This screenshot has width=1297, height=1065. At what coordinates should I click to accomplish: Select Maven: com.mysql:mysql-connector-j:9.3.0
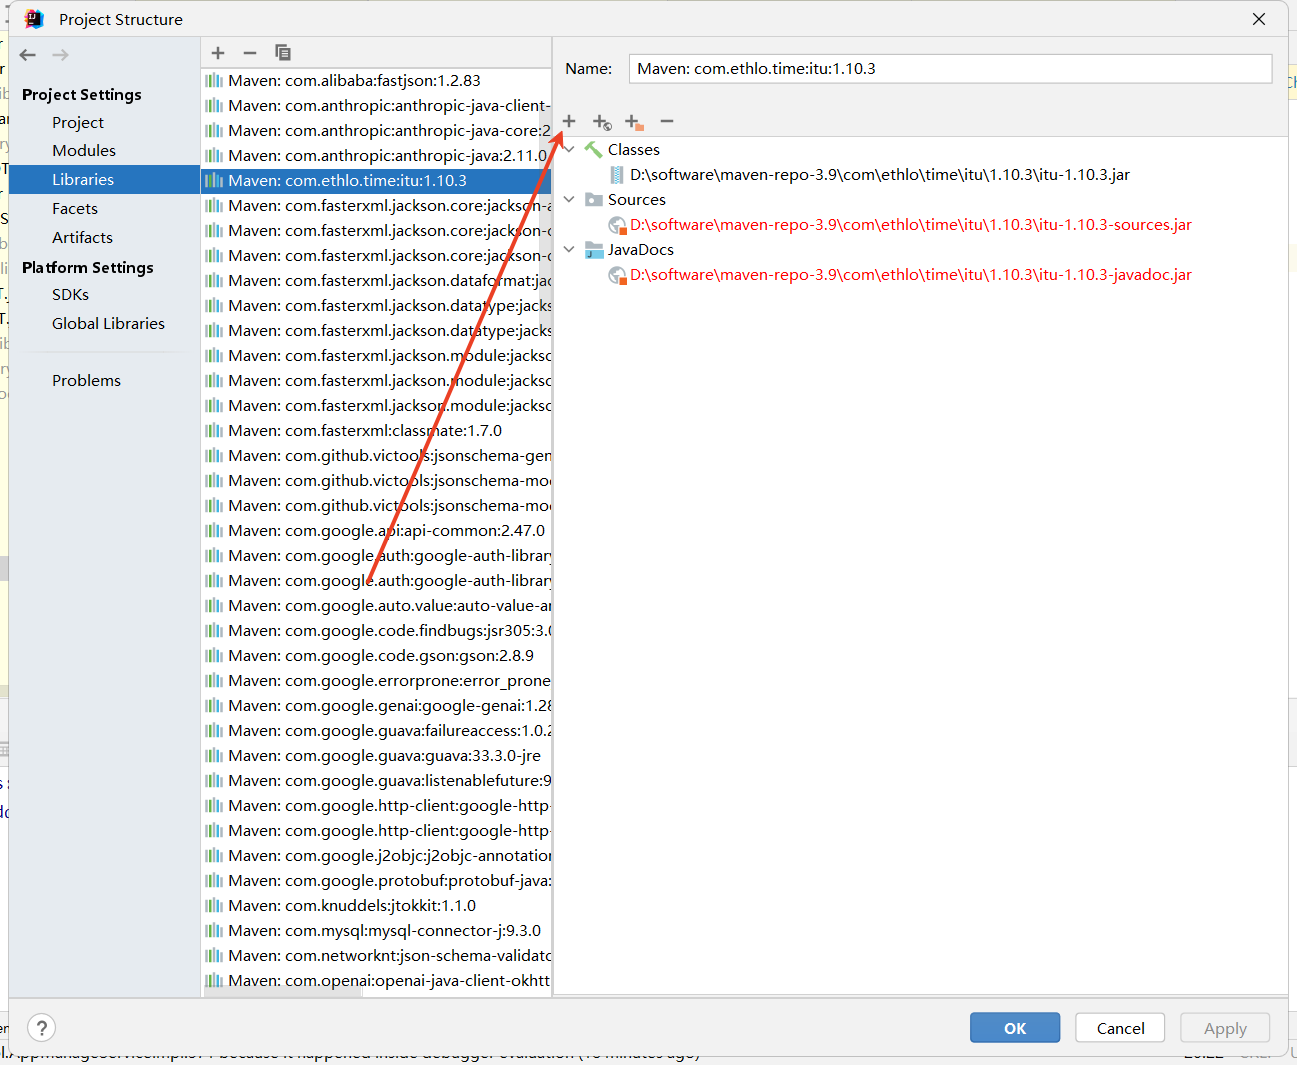[x=376, y=930]
